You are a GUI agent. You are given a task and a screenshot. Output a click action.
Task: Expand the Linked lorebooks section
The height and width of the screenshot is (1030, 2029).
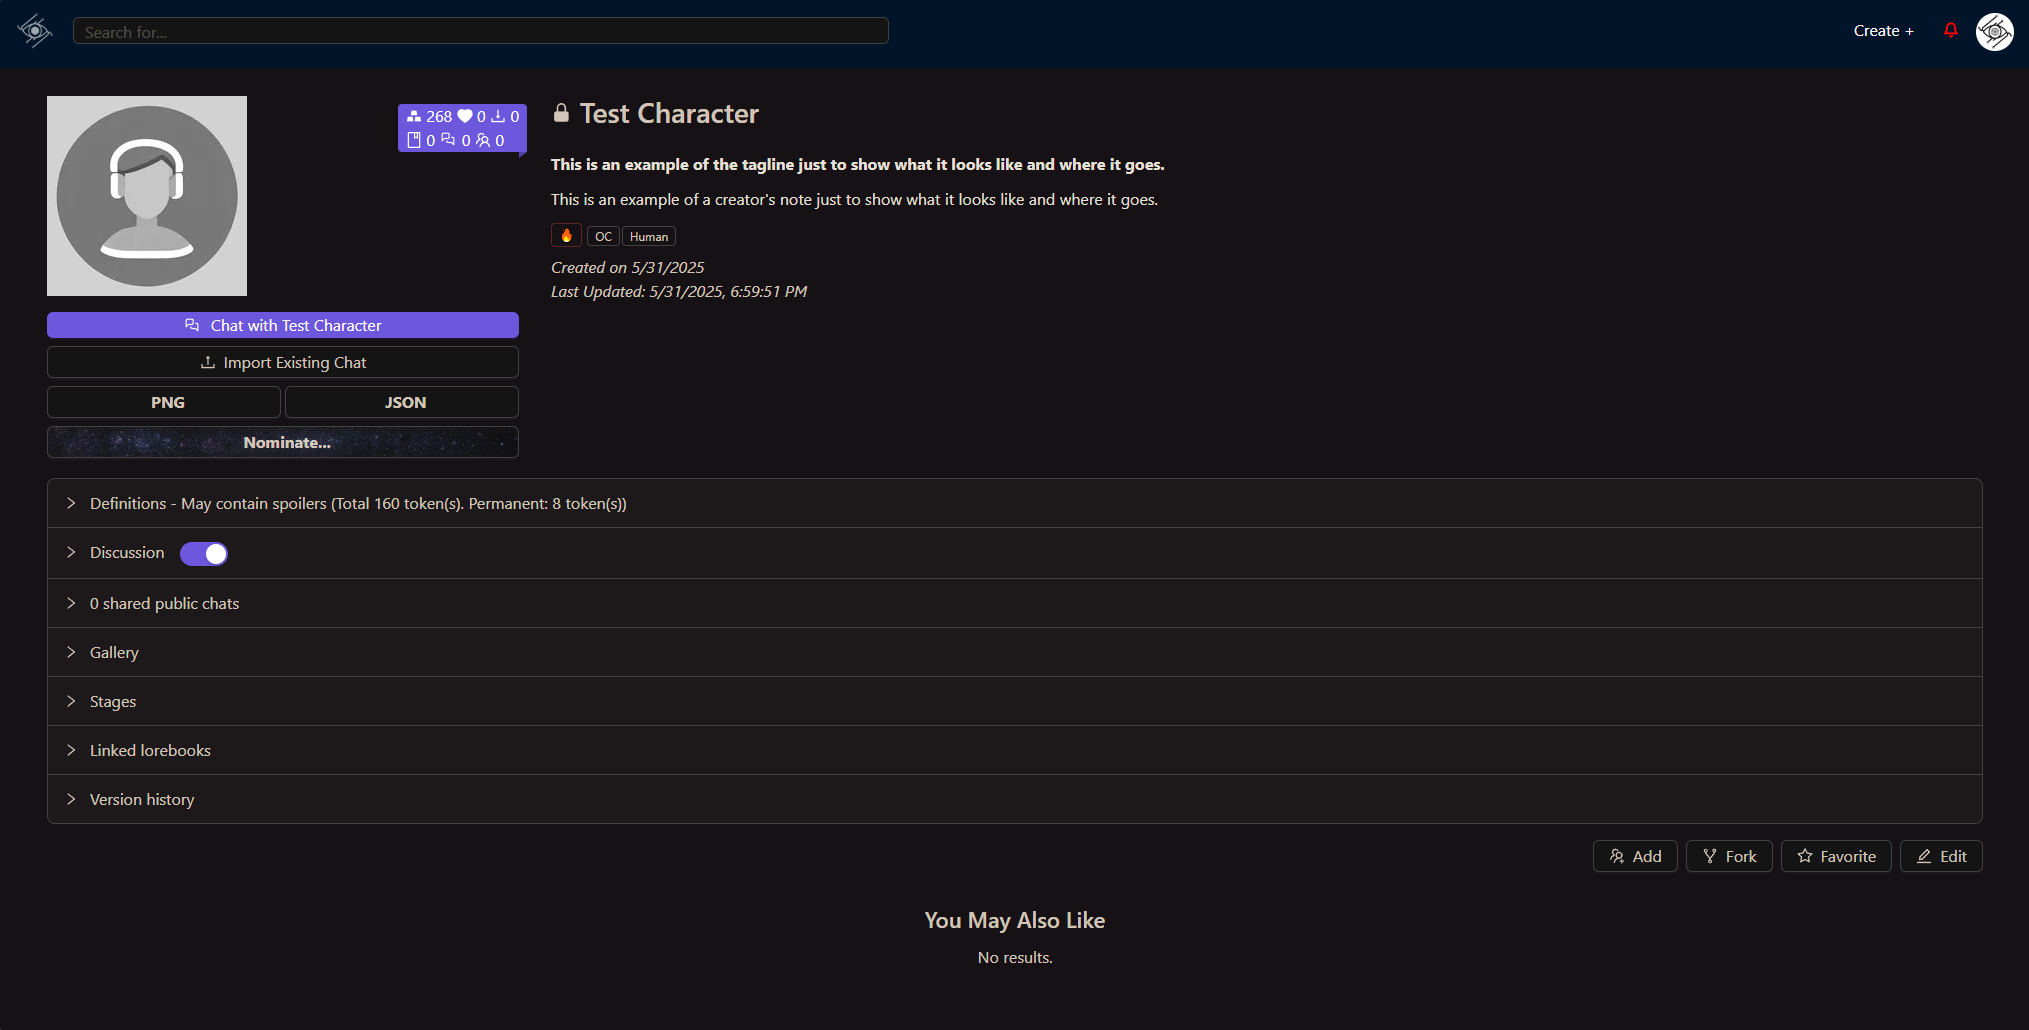point(1014,750)
